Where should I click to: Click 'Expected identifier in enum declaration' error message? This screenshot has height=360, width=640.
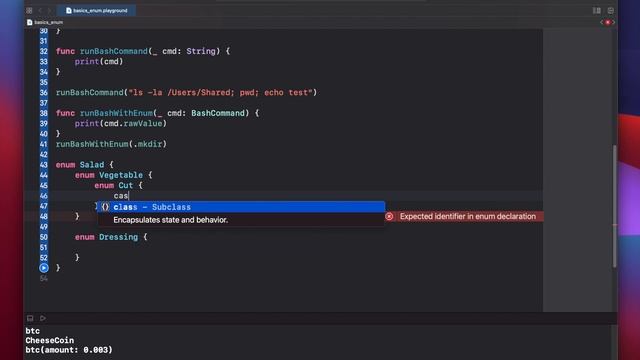(468, 216)
